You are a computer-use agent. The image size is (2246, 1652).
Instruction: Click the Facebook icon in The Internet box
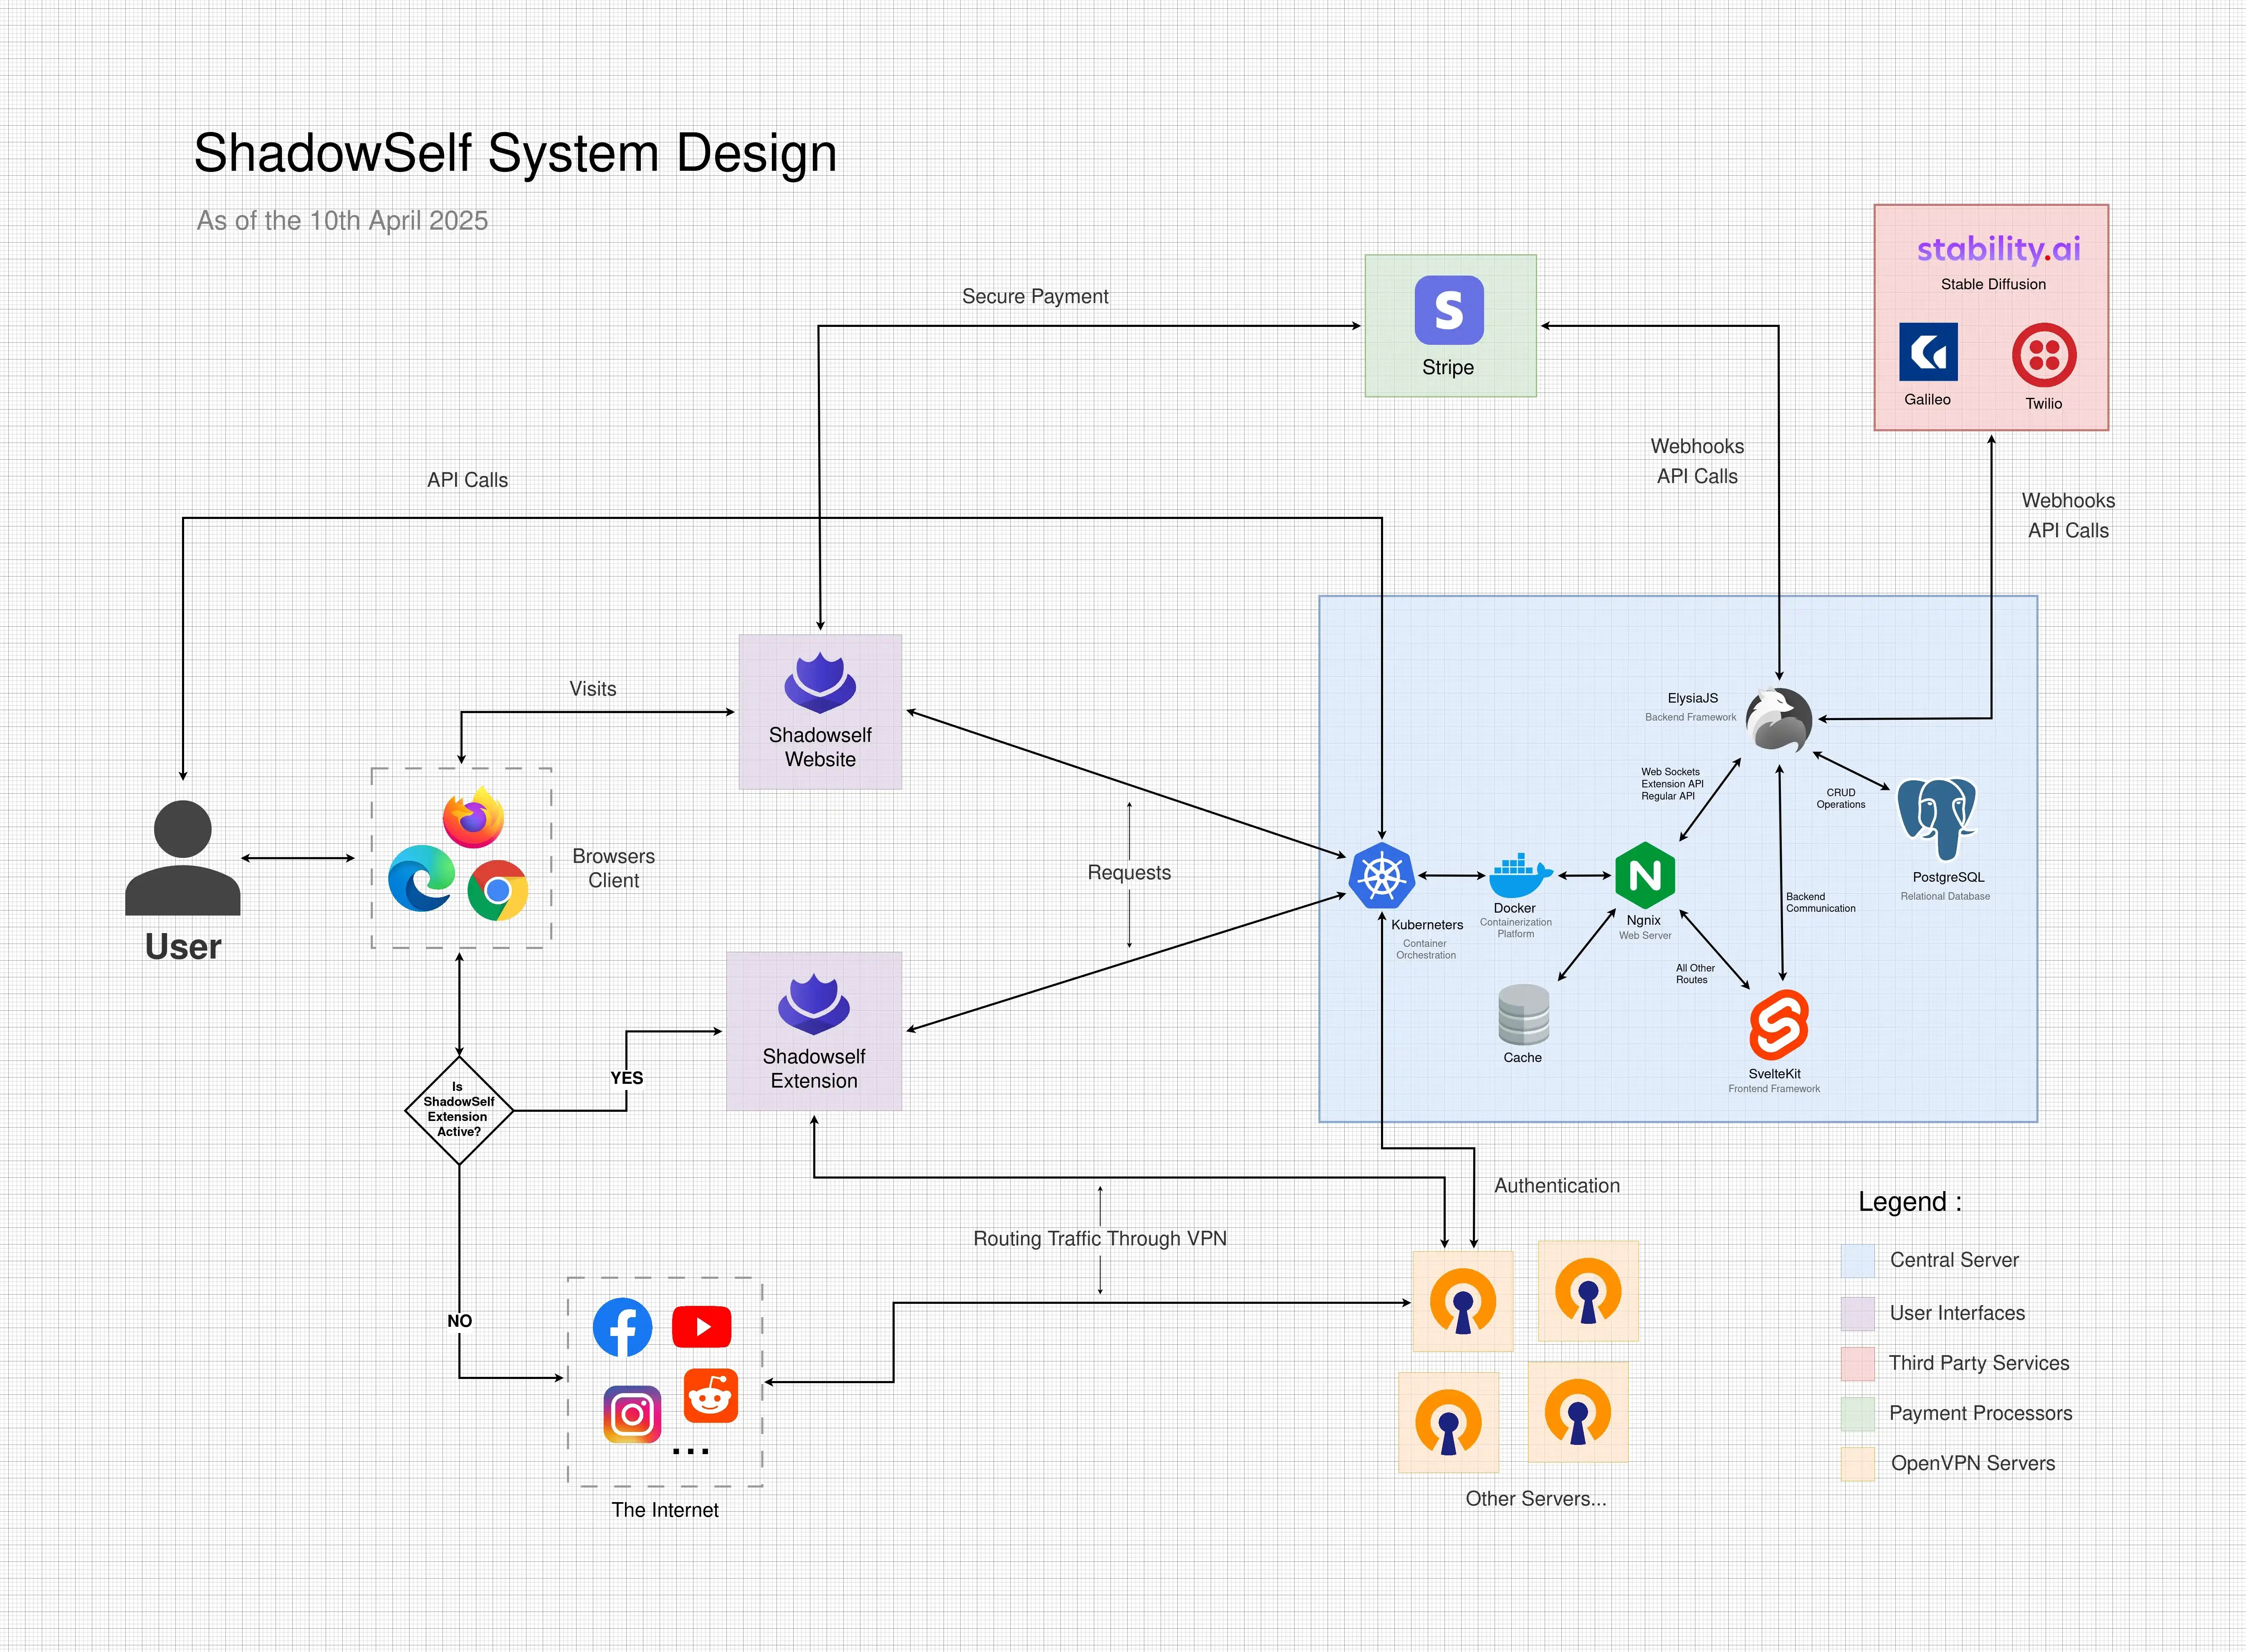(x=622, y=1327)
